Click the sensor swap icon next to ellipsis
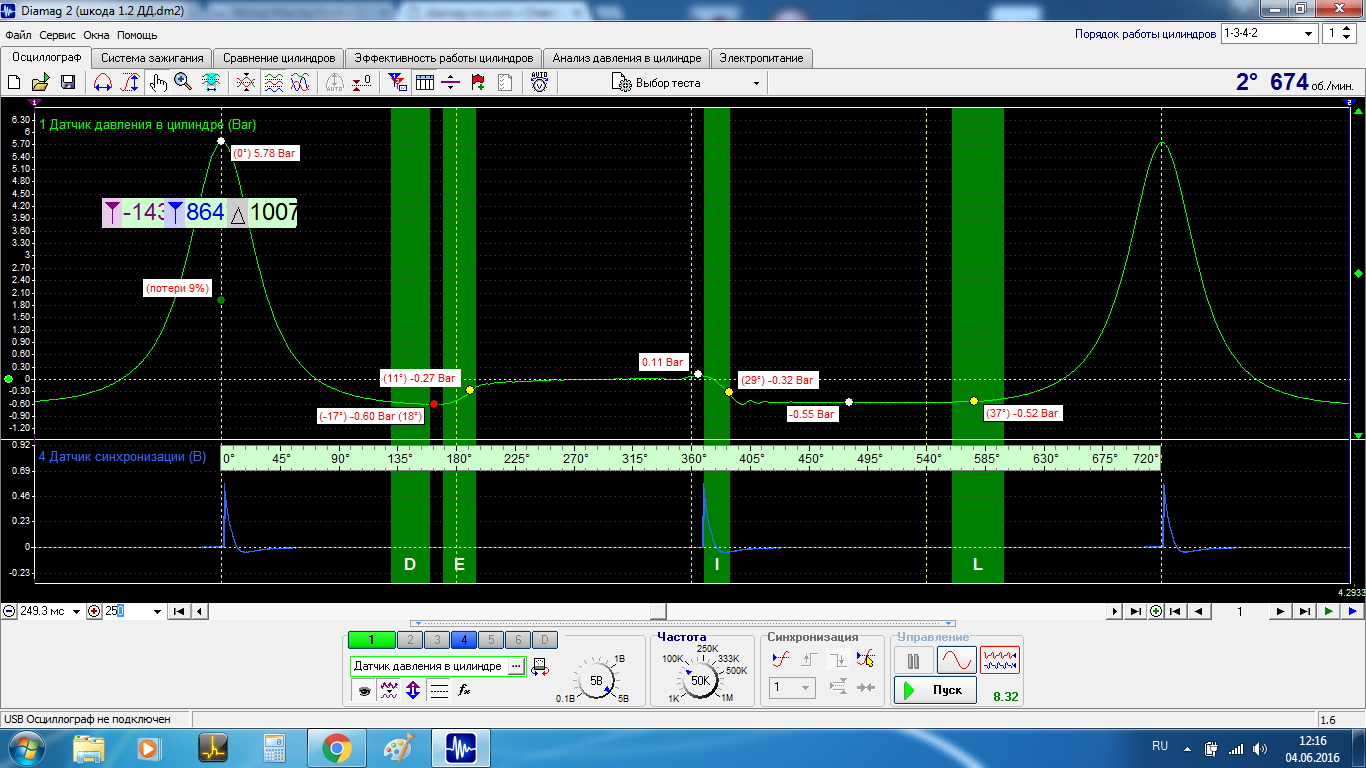This screenshot has width=1366, height=768. pos(540,666)
